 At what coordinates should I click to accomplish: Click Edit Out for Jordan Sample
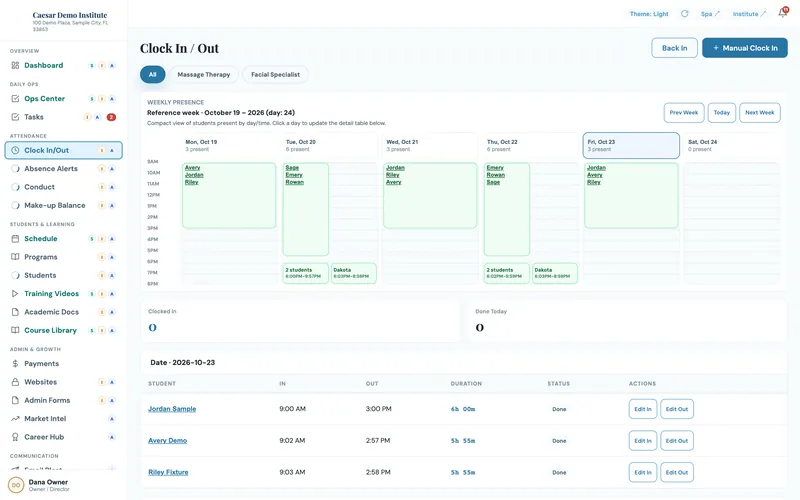677,409
